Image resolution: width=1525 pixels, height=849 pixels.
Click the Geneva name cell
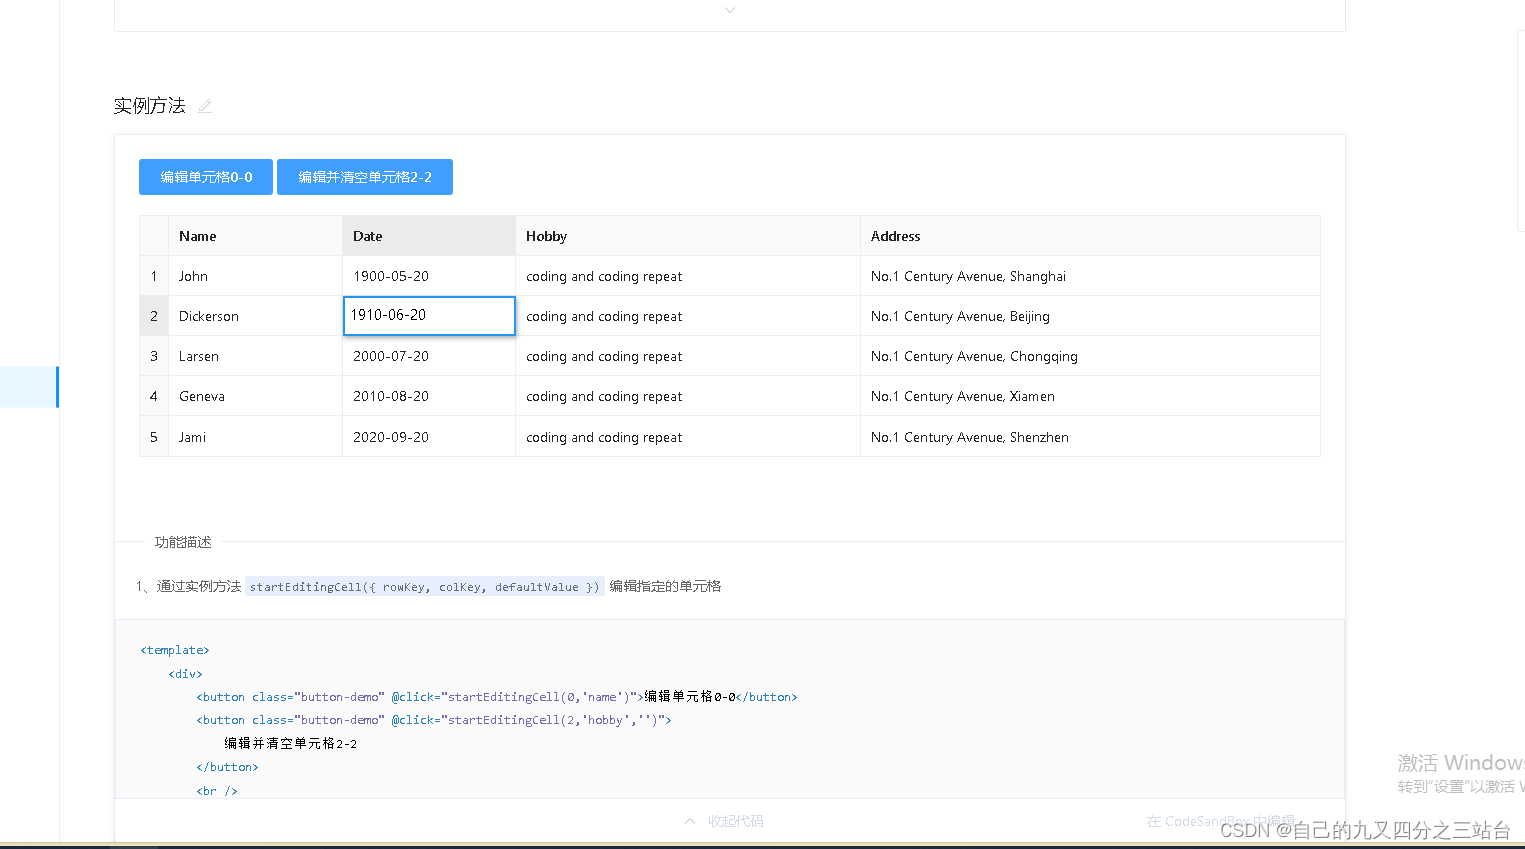255,396
